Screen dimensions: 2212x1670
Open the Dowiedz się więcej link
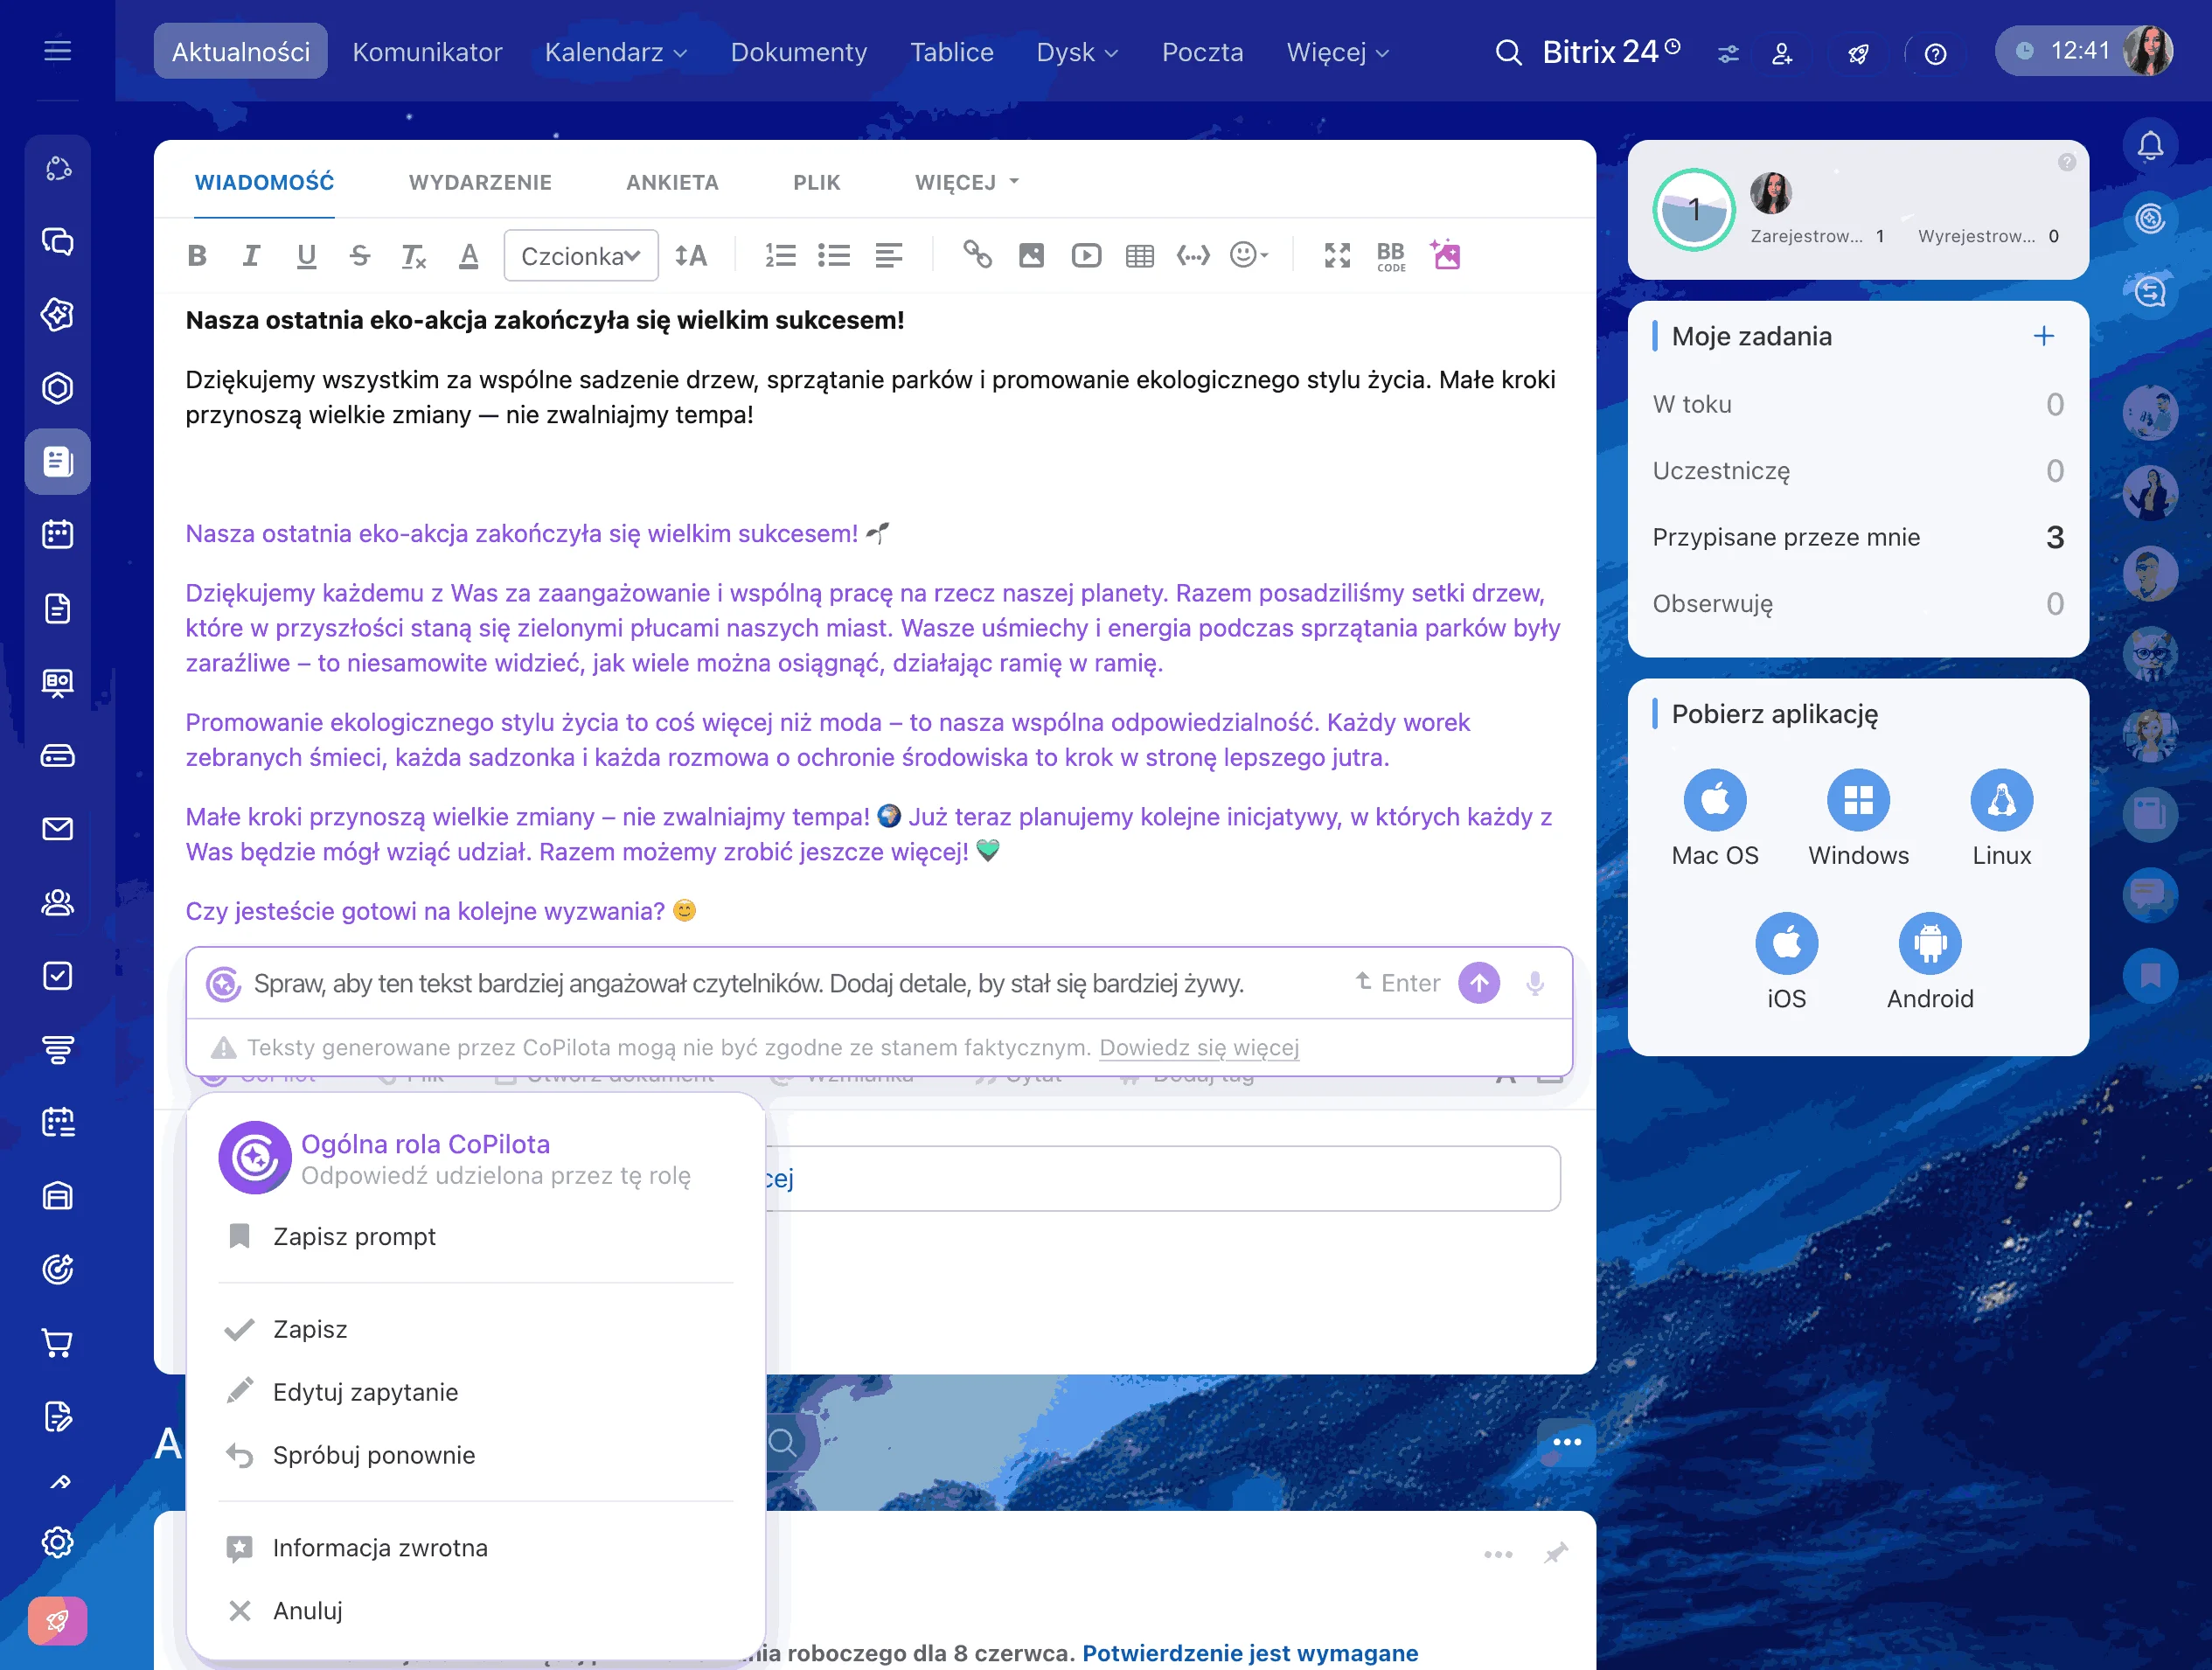[1199, 1047]
